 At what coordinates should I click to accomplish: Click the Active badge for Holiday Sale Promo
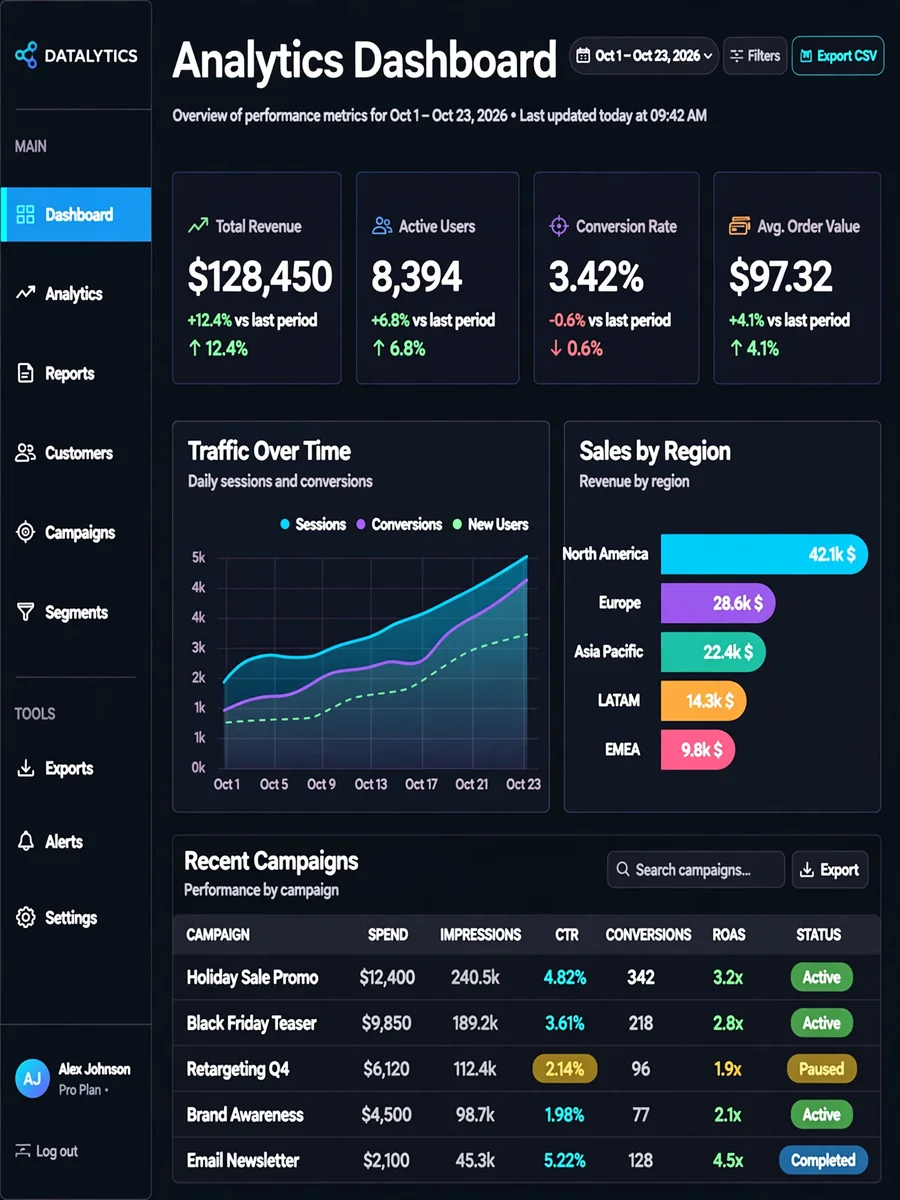point(821,977)
